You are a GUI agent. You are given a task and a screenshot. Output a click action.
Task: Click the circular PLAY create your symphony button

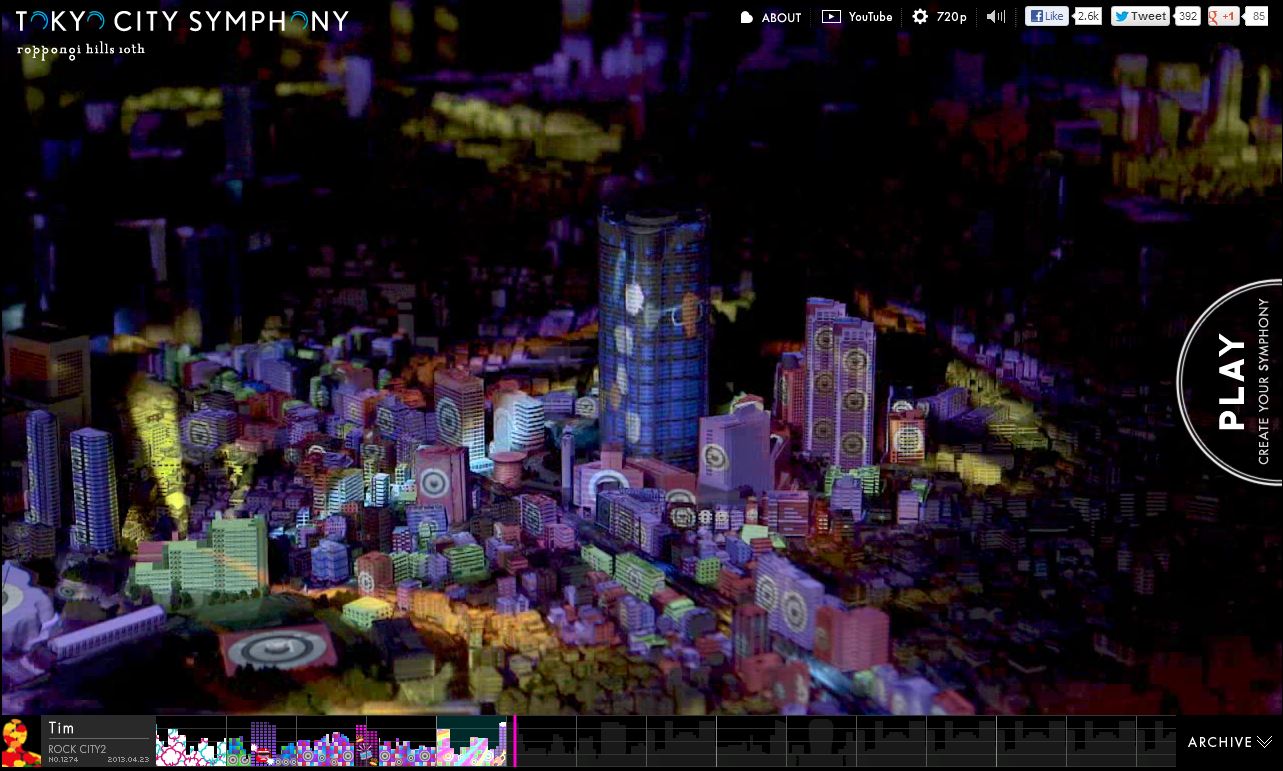click(1232, 382)
